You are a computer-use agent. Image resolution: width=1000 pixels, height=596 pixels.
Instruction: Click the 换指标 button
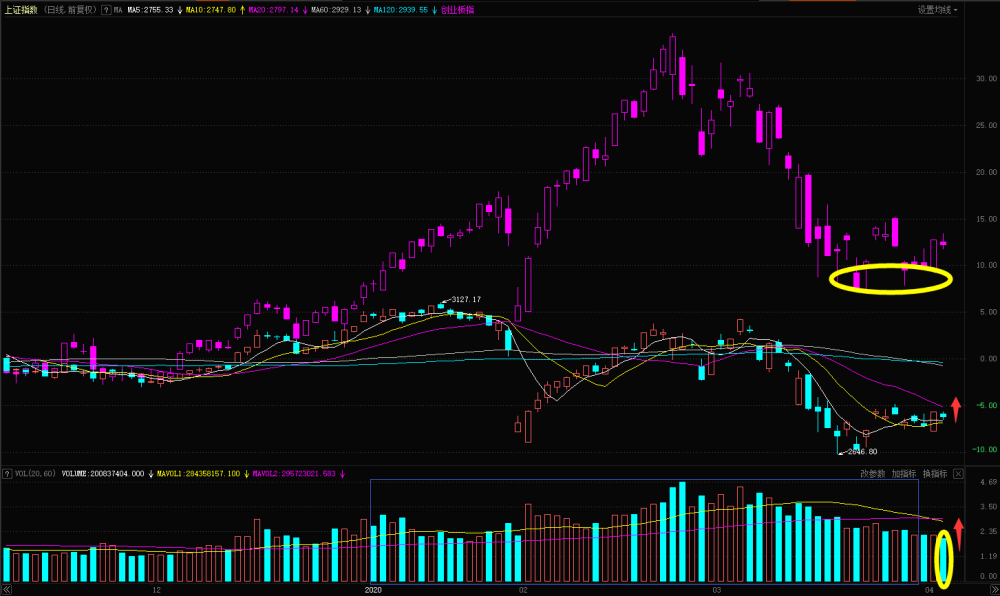tap(935, 474)
